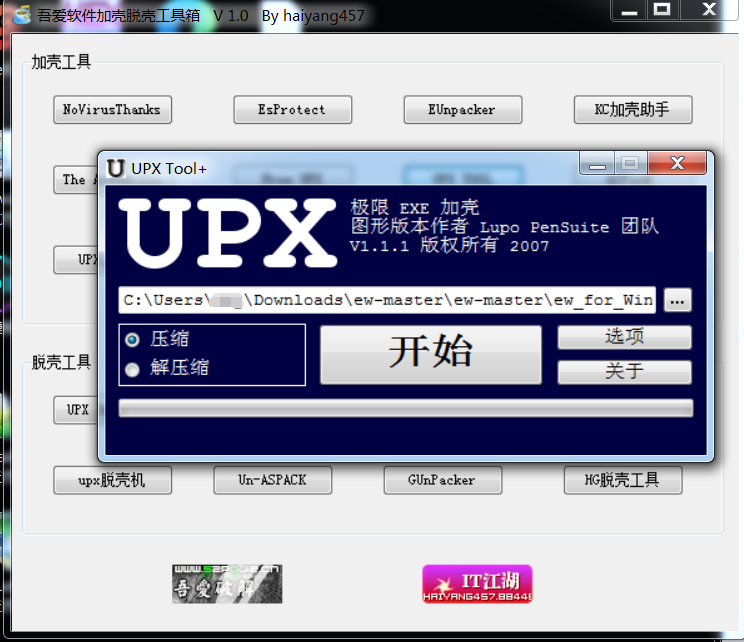
Task: Click the toolbox app icon in title bar
Action: click(x=21, y=15)
